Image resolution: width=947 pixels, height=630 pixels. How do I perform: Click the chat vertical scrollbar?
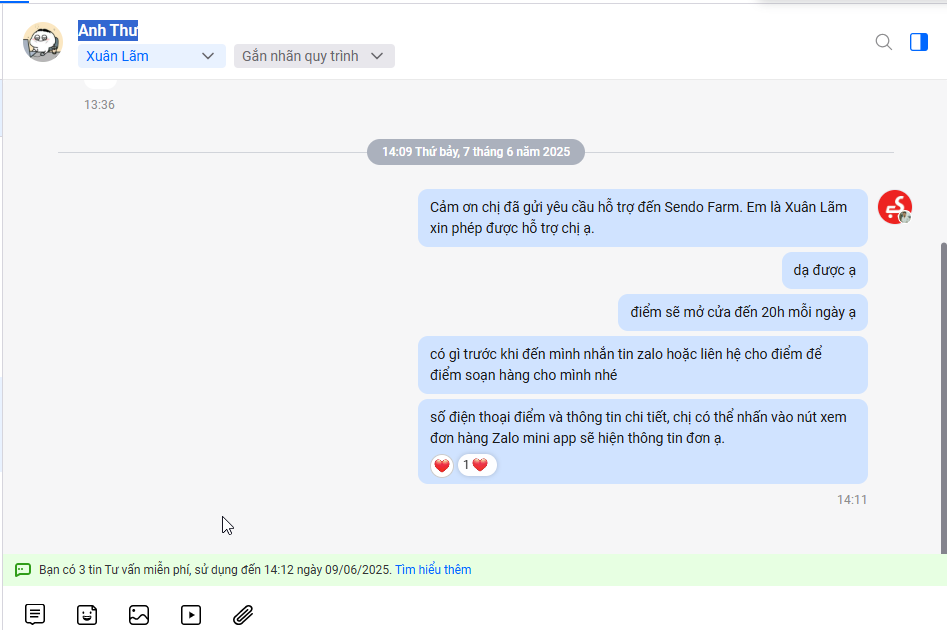coord(943,397)
